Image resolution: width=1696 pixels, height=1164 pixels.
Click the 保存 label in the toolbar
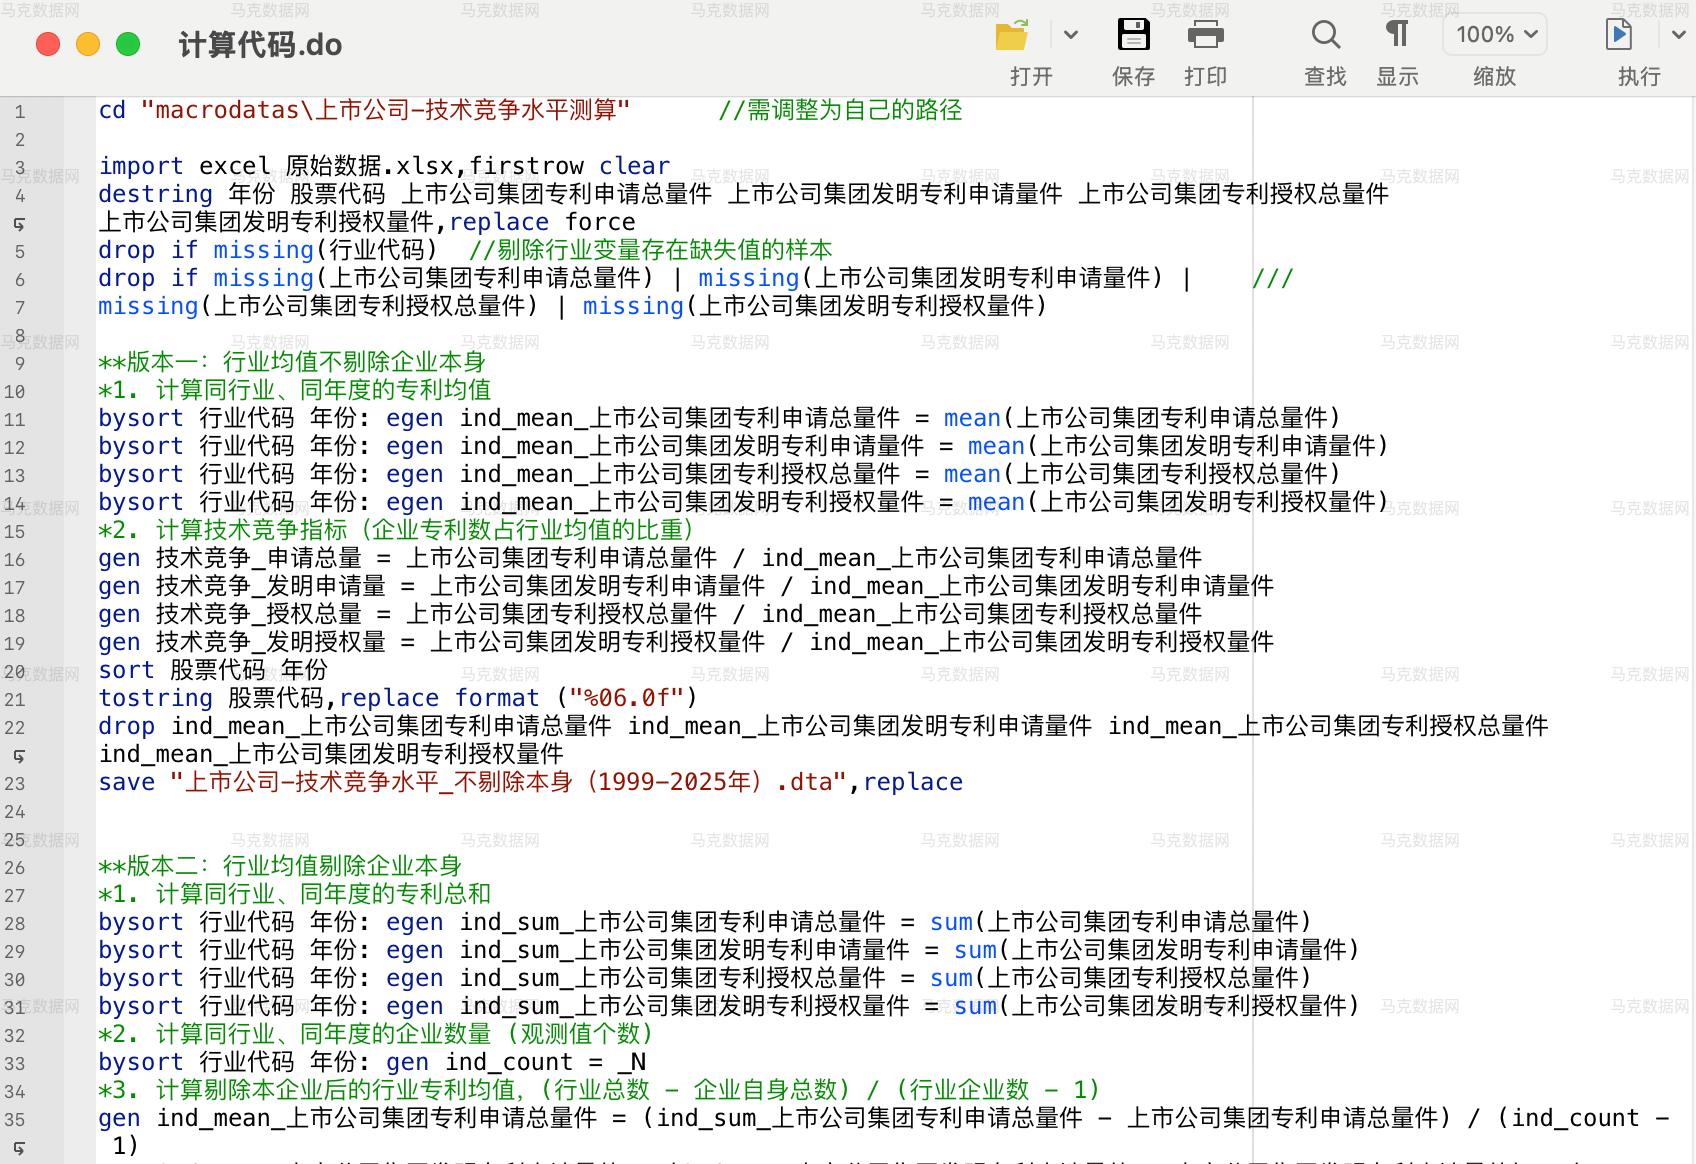pyautogui.click(x=1133, y=77)
